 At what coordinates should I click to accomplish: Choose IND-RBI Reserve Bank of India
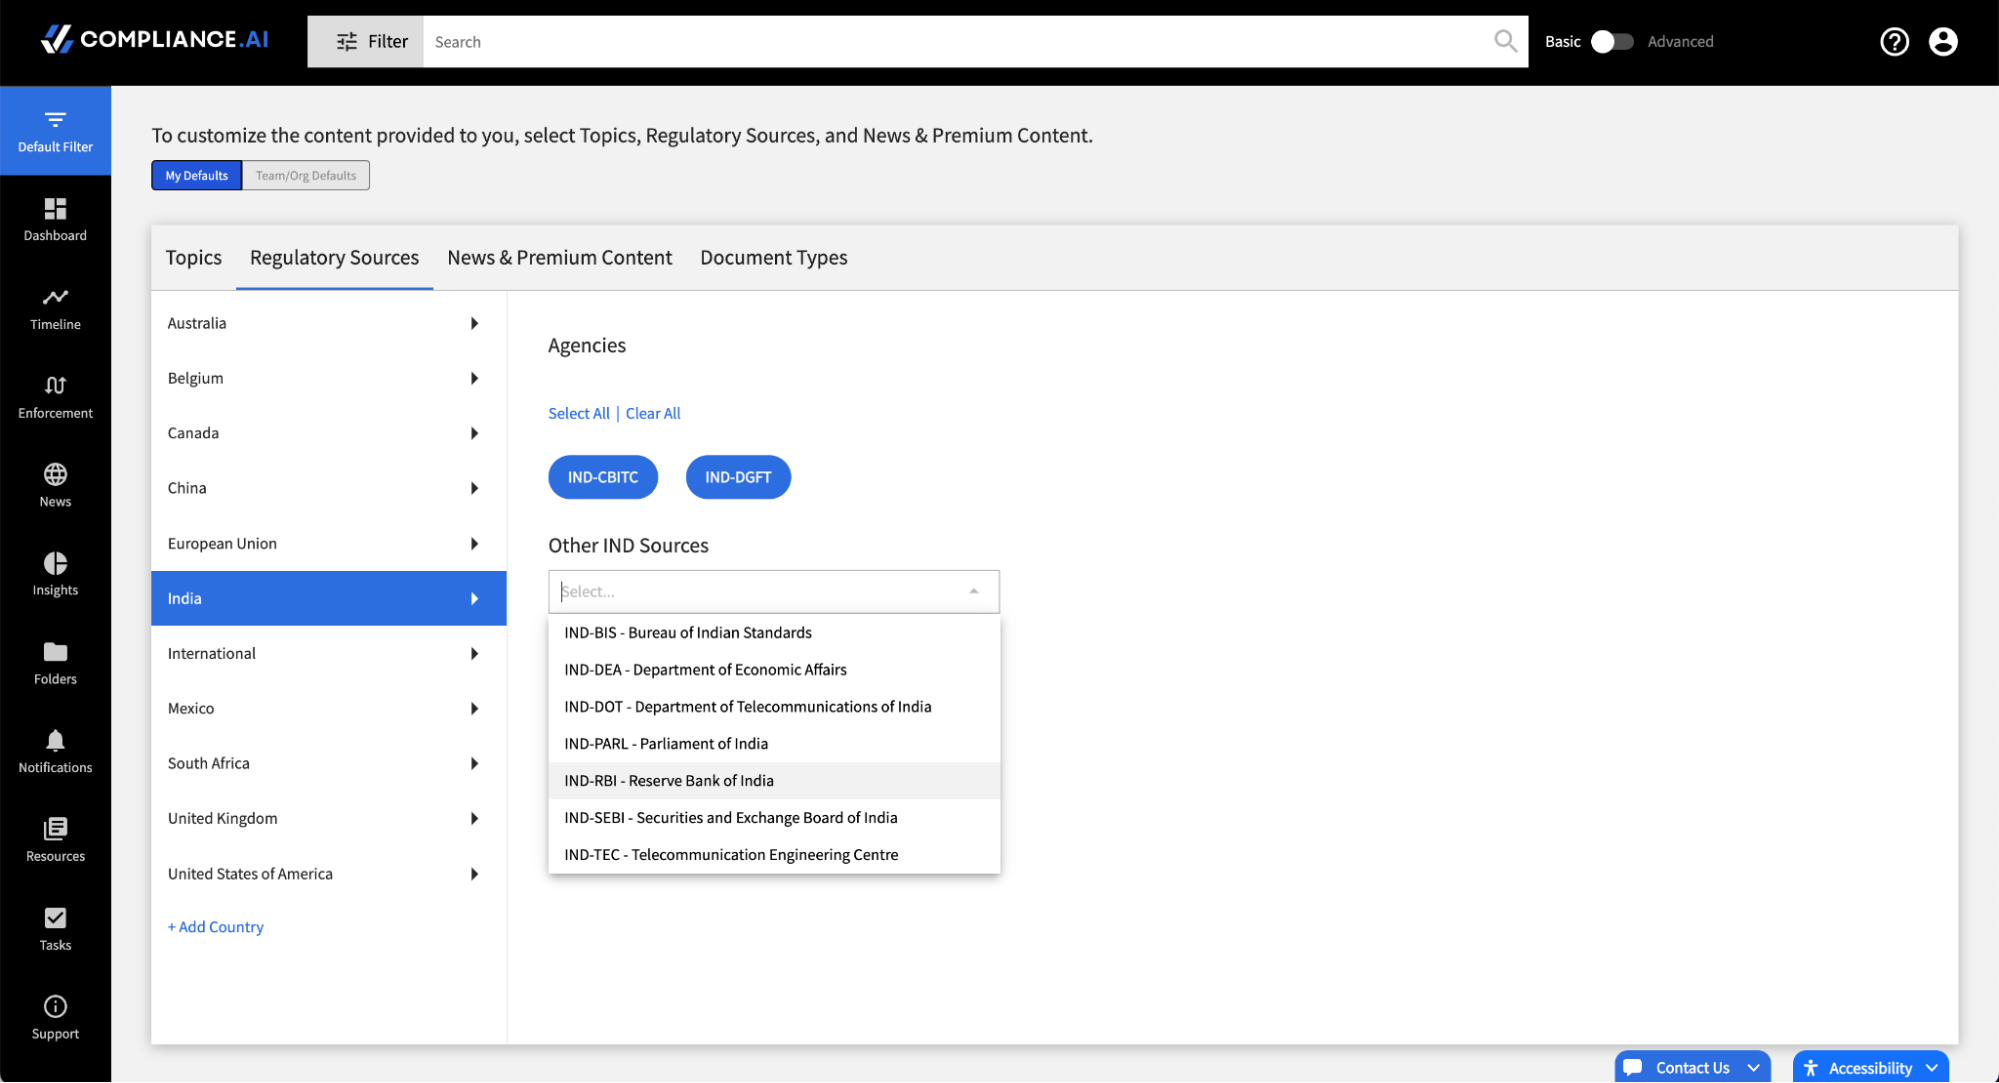pos(774,780)
